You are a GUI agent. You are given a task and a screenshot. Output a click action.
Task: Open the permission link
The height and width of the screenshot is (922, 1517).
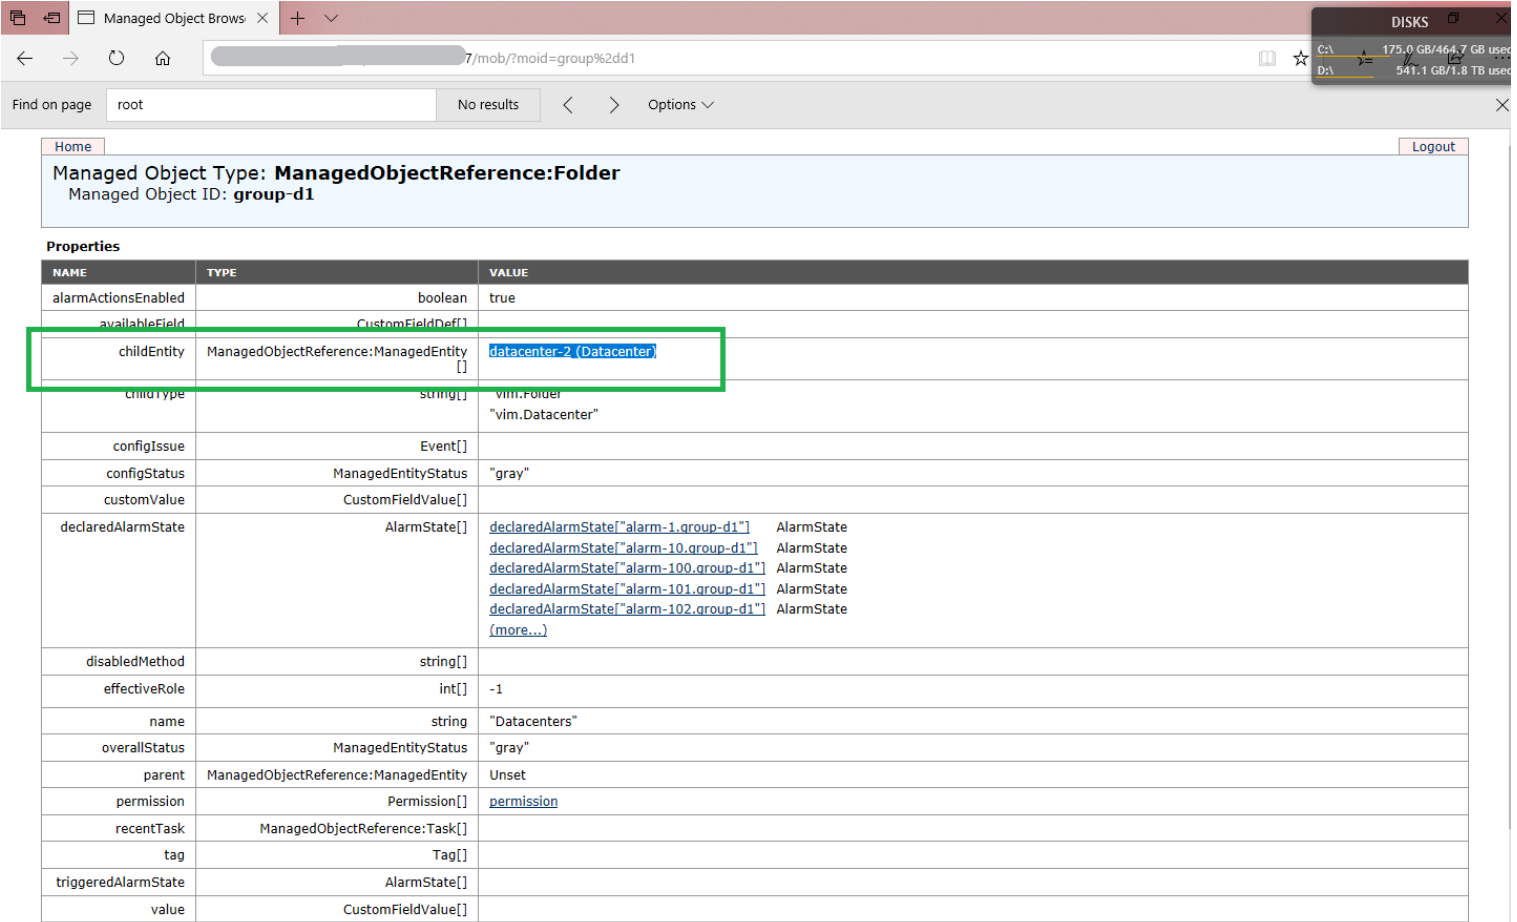click(x=523, y=801)
